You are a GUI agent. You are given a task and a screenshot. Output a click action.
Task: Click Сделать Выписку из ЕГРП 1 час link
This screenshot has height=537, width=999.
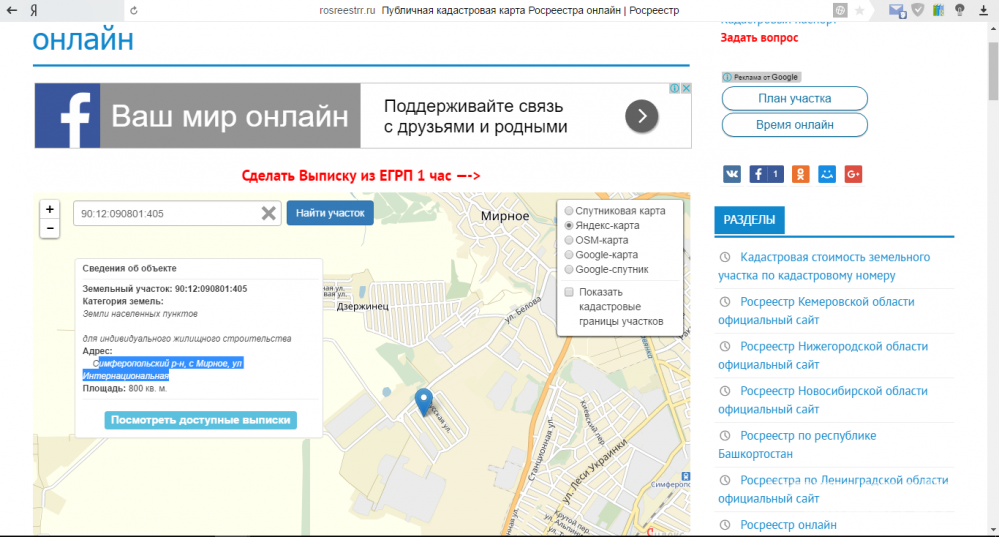[x=361, y=176]
